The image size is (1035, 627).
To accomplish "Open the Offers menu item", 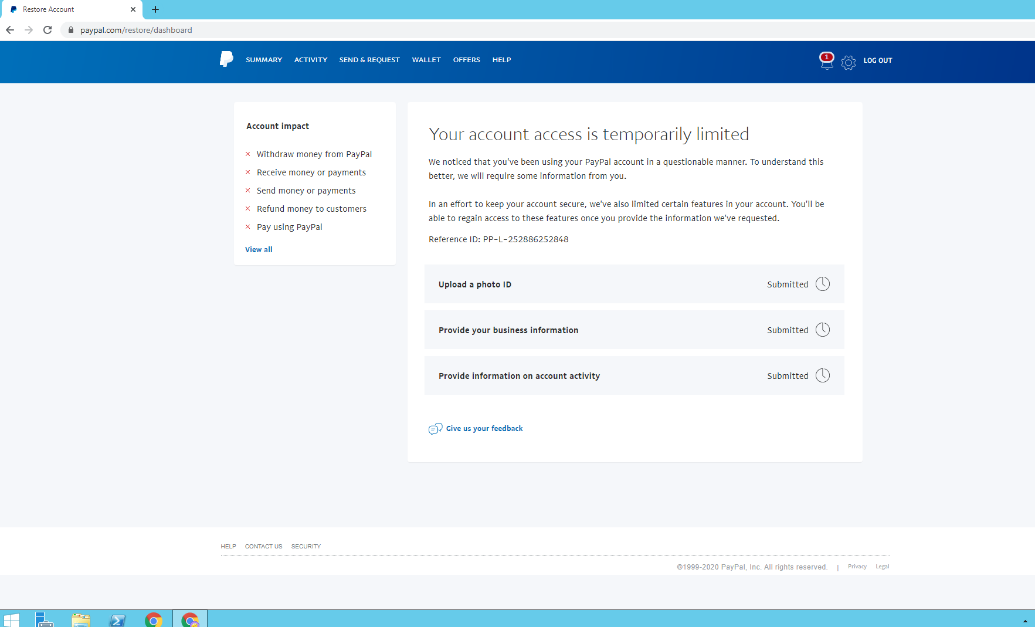I will (467, 59).
